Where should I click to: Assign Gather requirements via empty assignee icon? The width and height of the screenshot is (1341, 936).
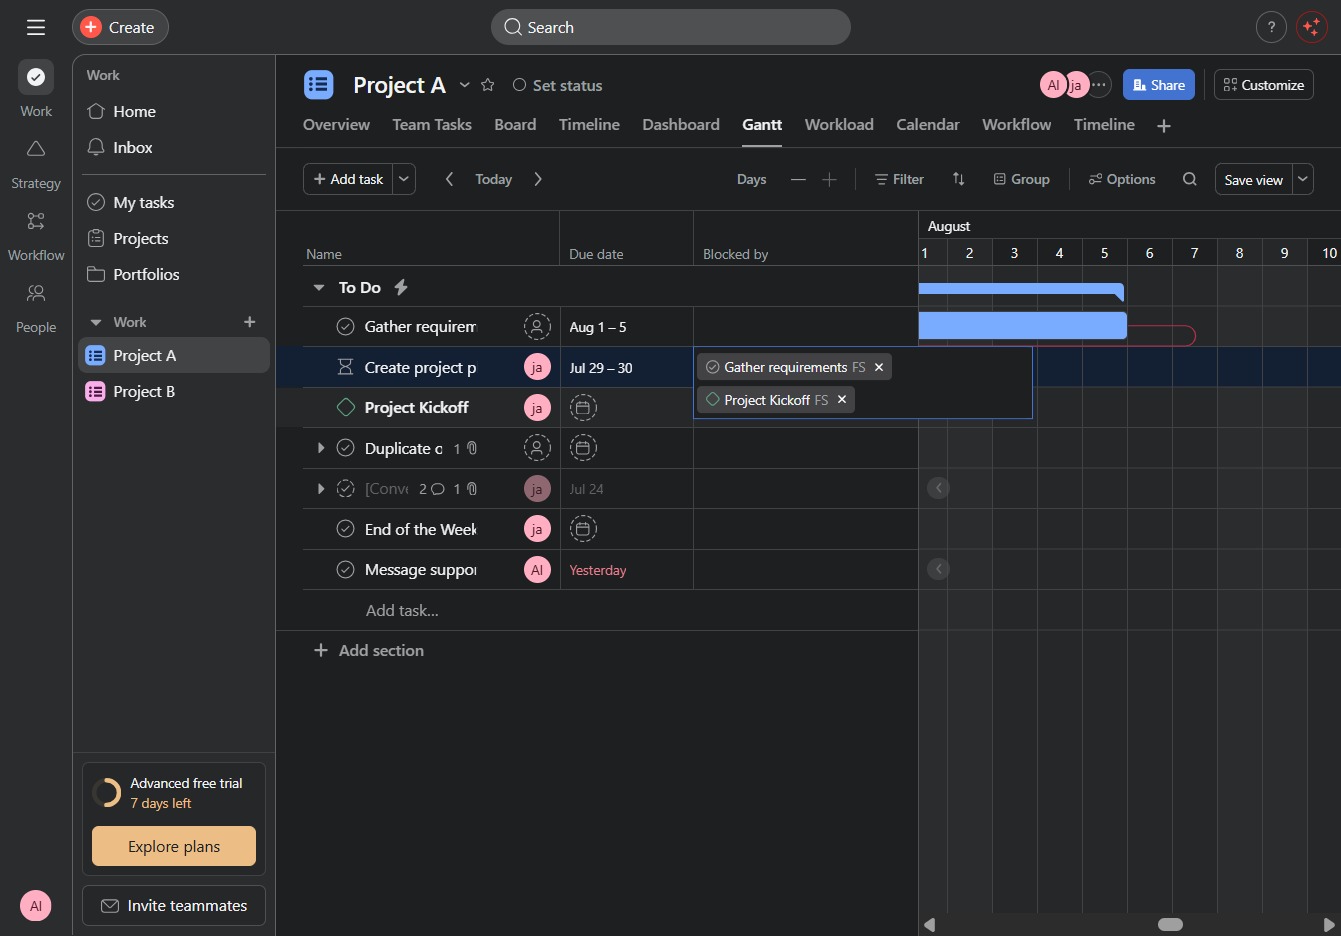[537, 327]
